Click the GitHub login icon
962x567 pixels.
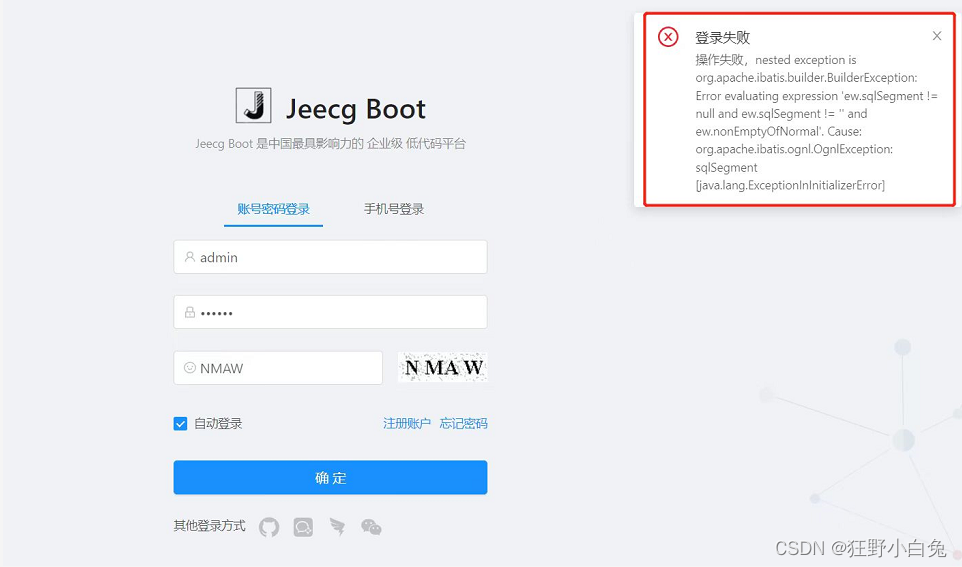269,527
